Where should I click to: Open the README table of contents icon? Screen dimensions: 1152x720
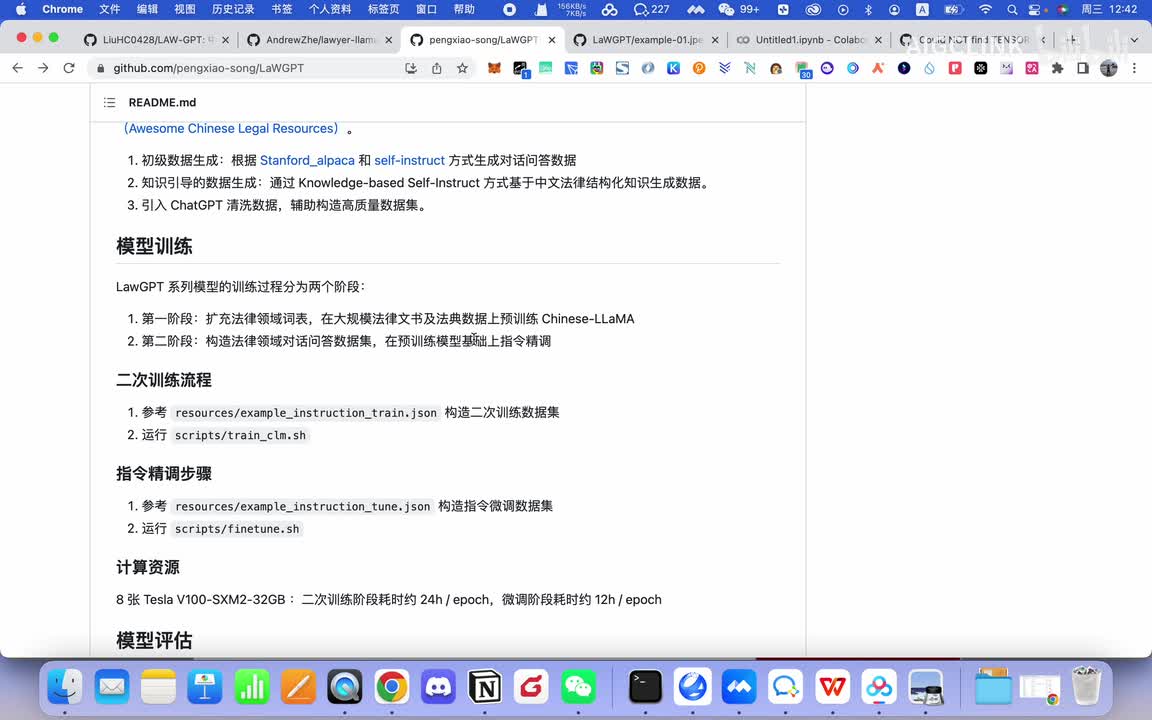(110, 103)
